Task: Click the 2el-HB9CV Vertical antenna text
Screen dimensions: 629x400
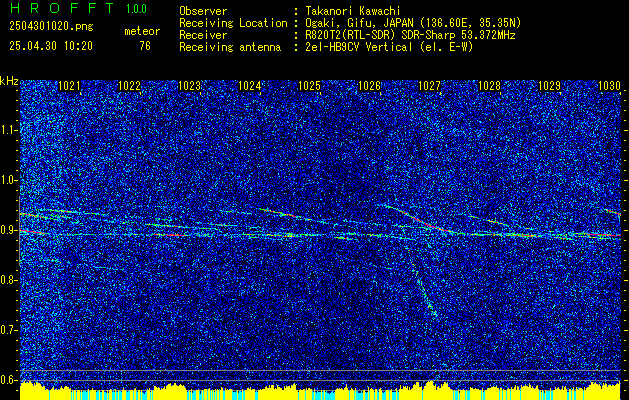Action: pyautogui.click(x=389, y=47)
